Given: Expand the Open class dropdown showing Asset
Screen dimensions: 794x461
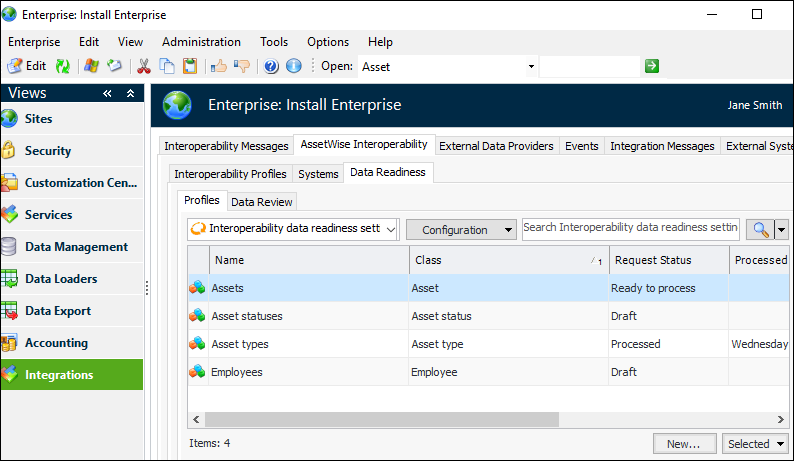Looking at the screenshot, I should coord(531,66).
